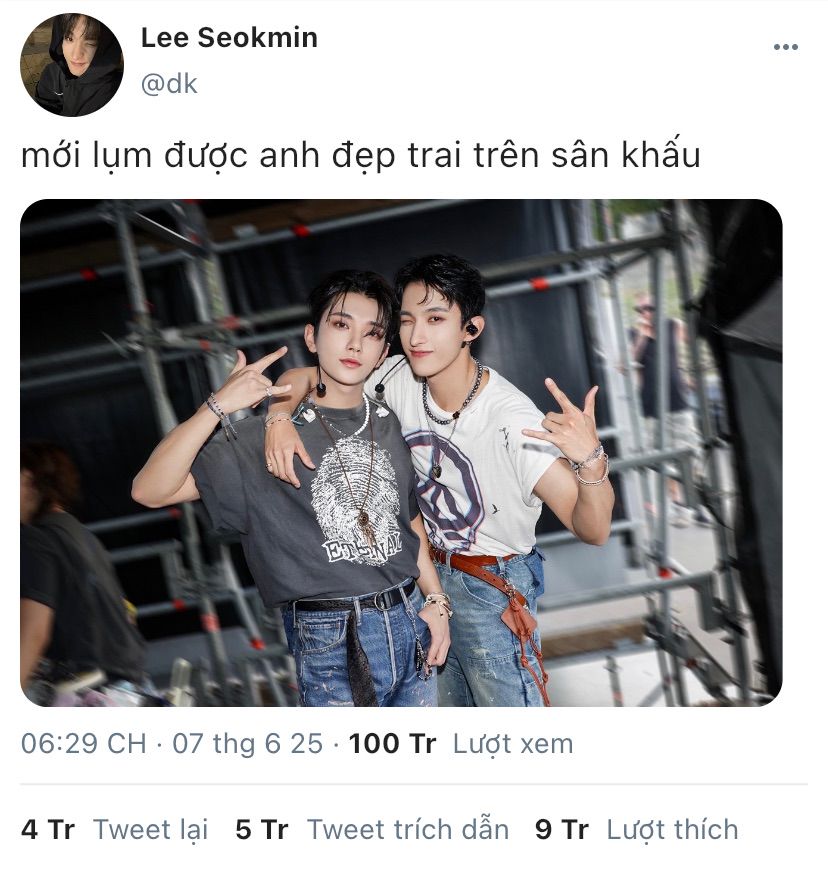Click the Lượt xem label
The image size is (828, 872).
513,744
